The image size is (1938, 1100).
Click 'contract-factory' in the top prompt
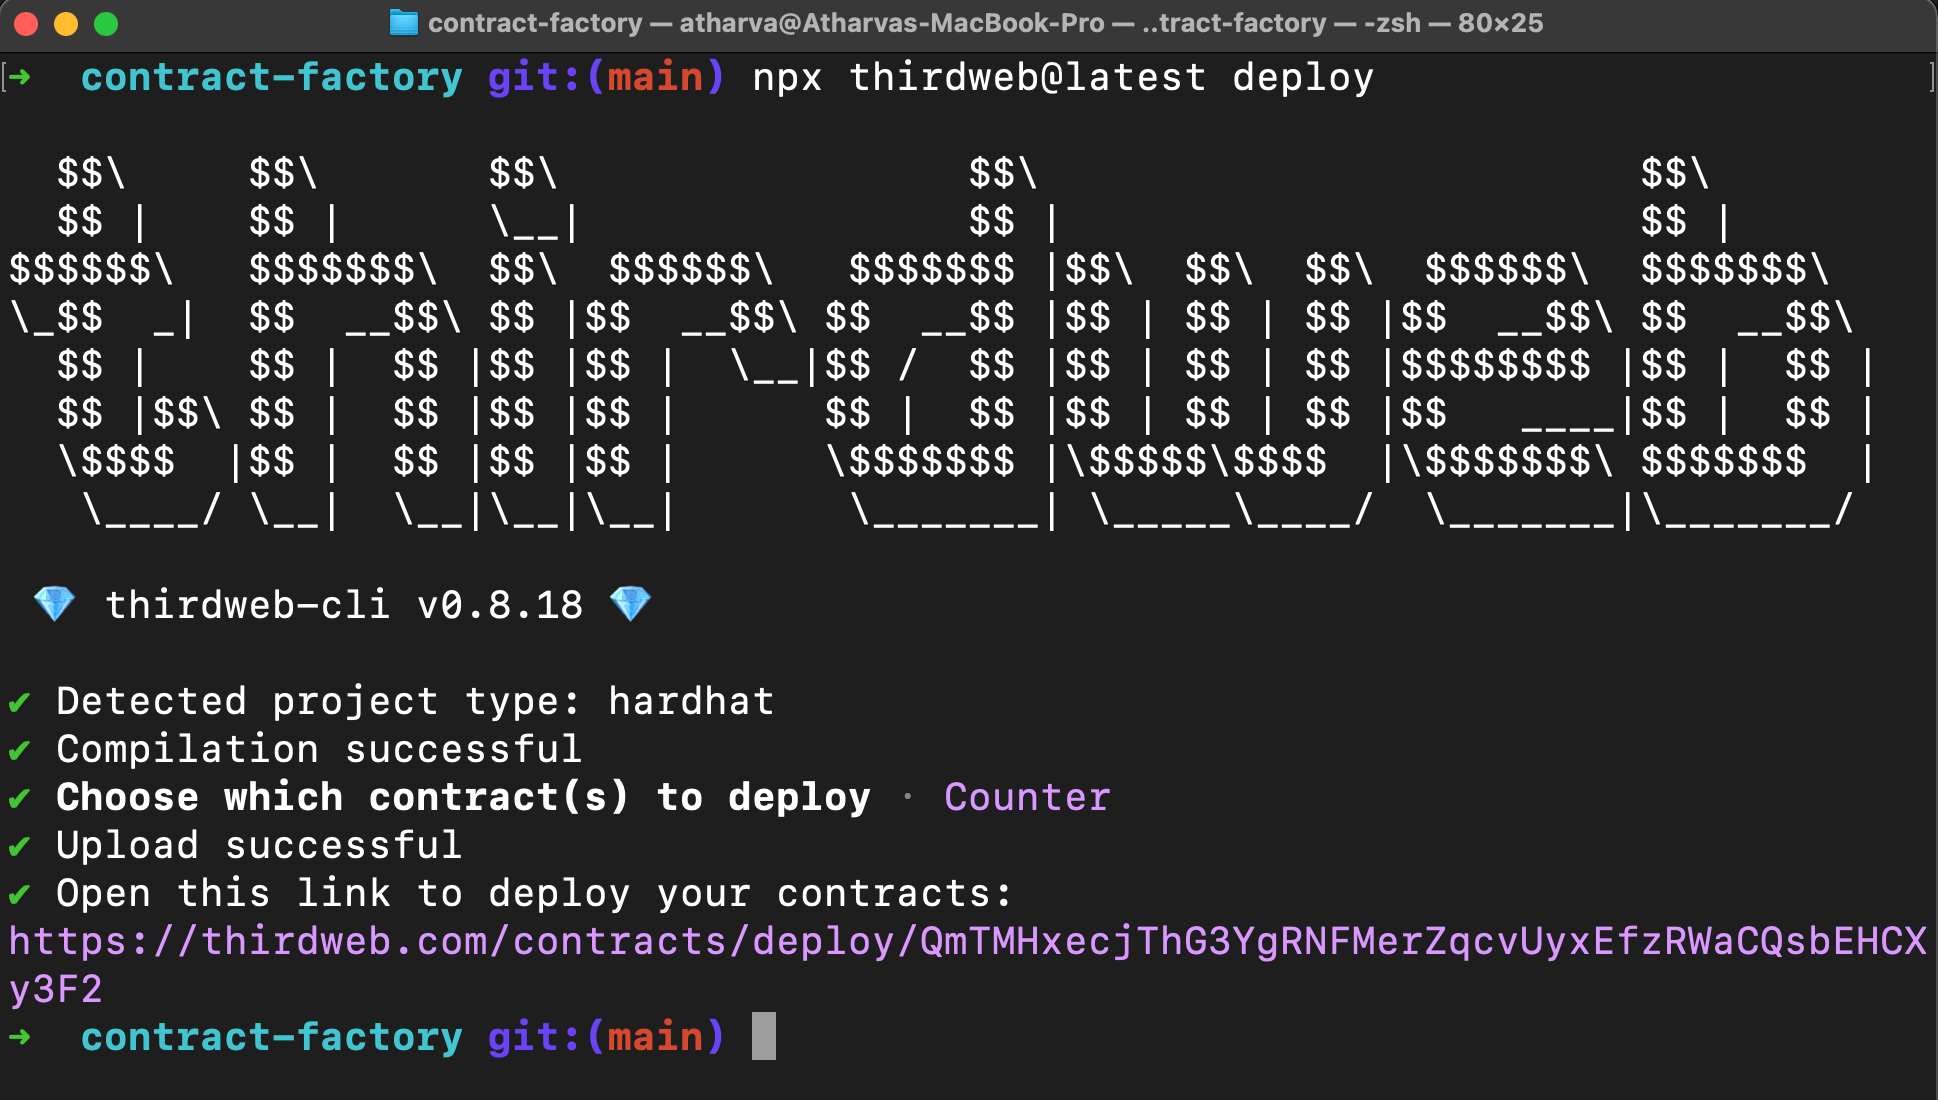tap(272, 77)
